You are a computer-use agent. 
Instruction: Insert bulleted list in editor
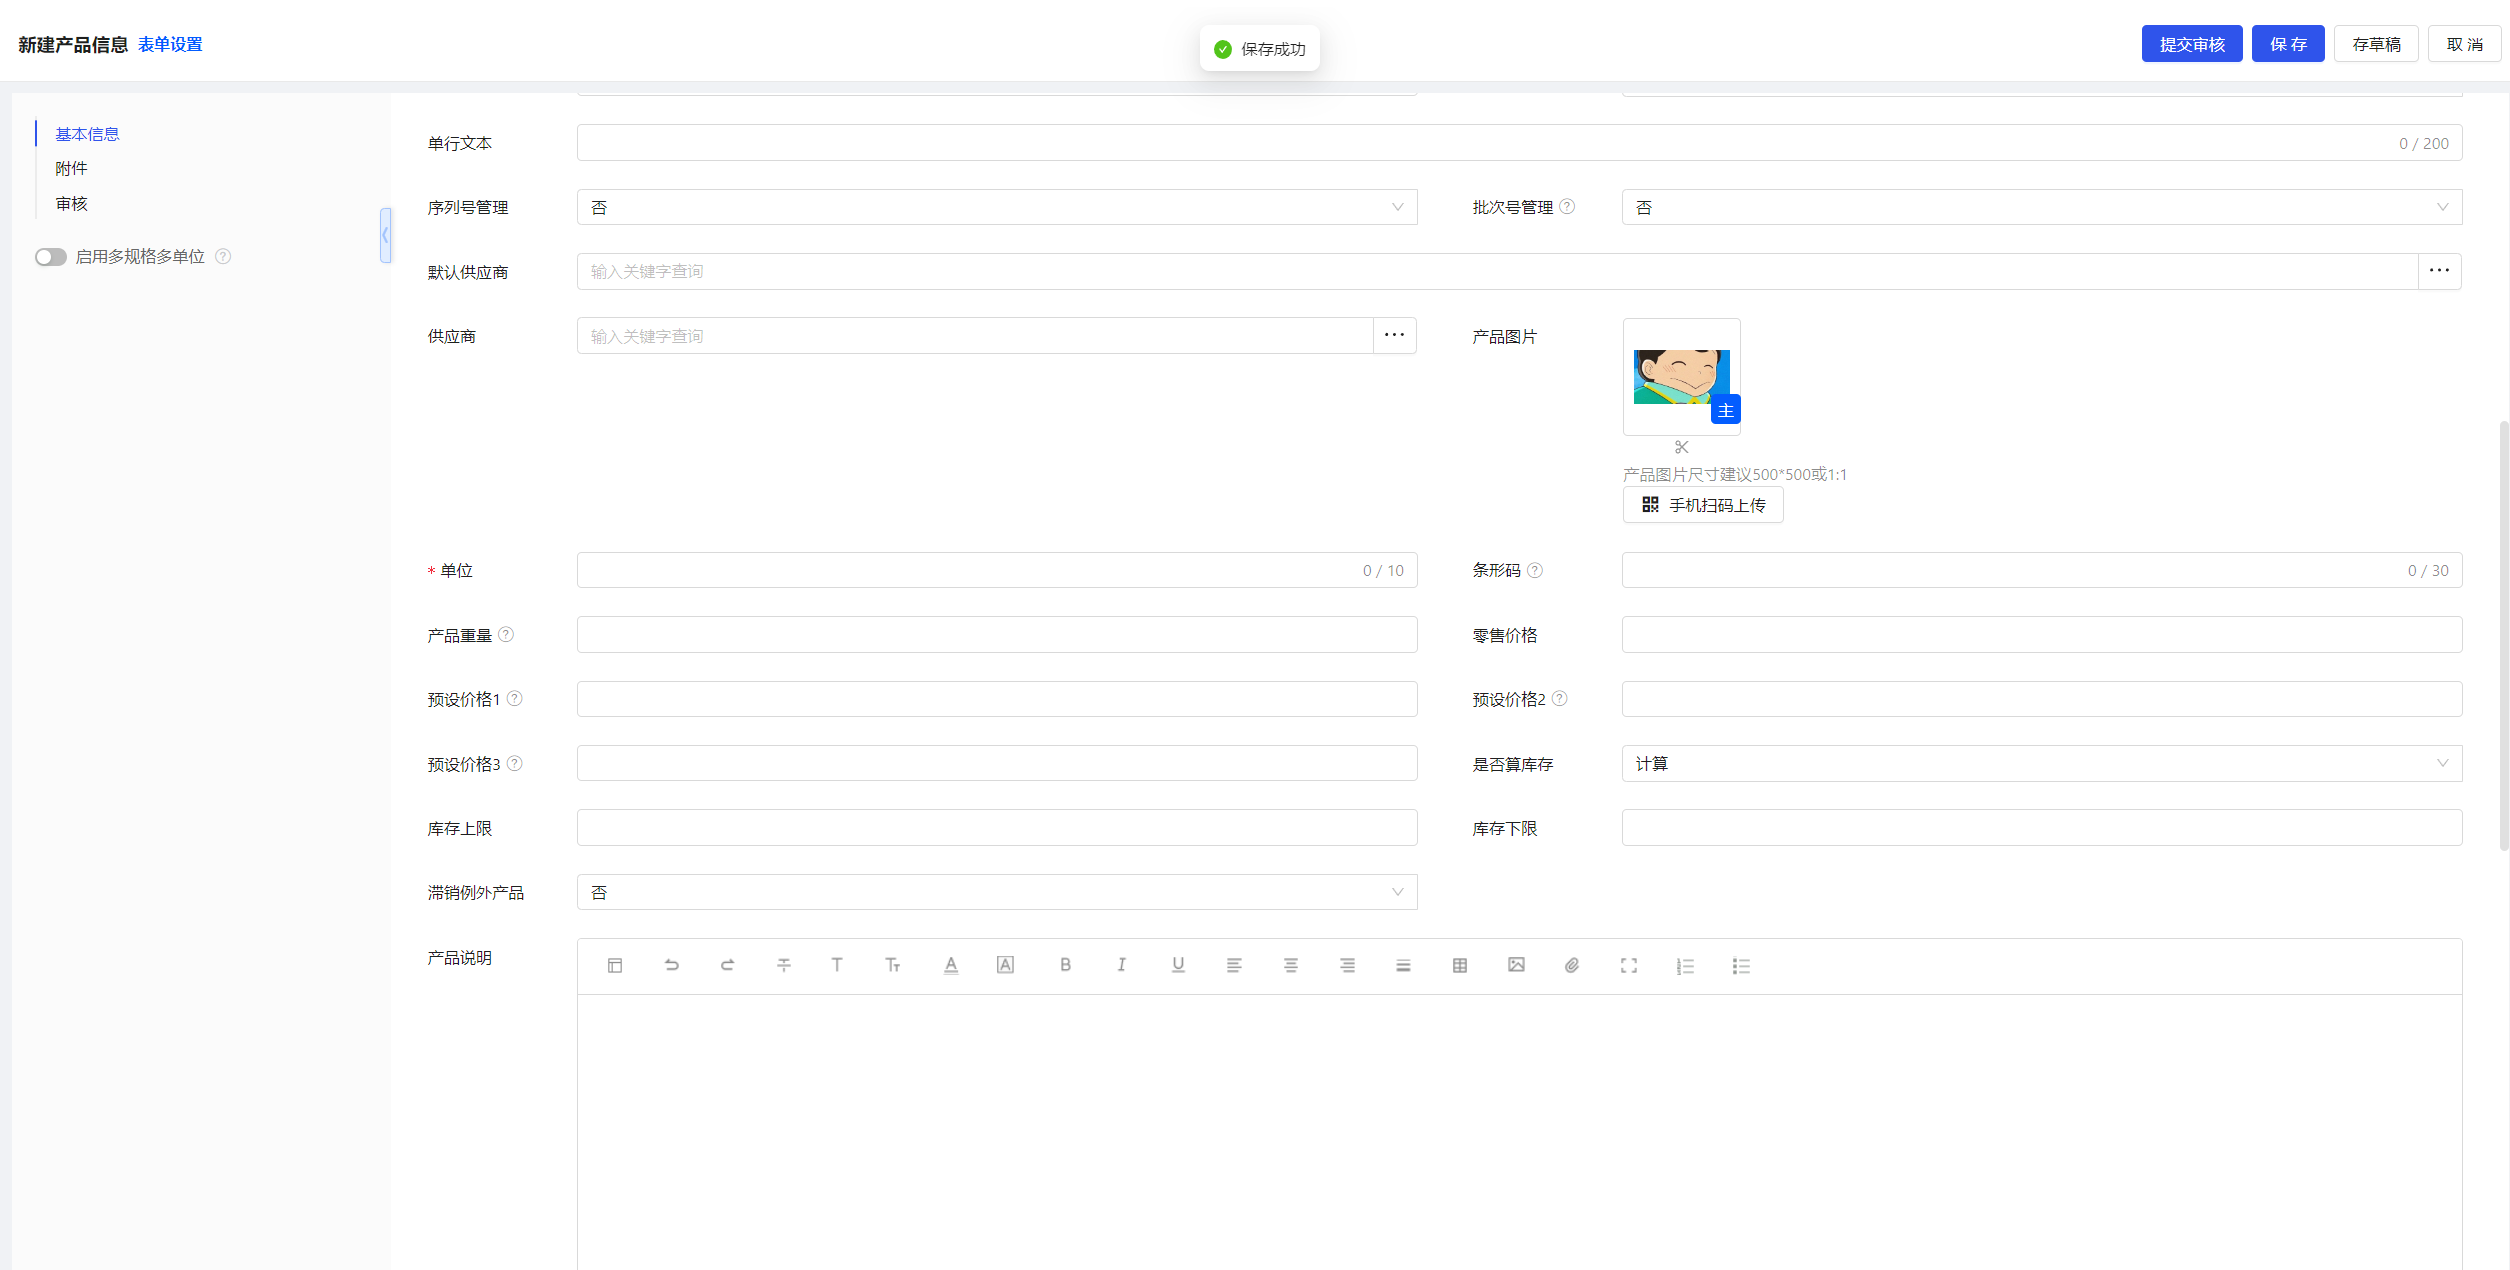point(1742,965)
